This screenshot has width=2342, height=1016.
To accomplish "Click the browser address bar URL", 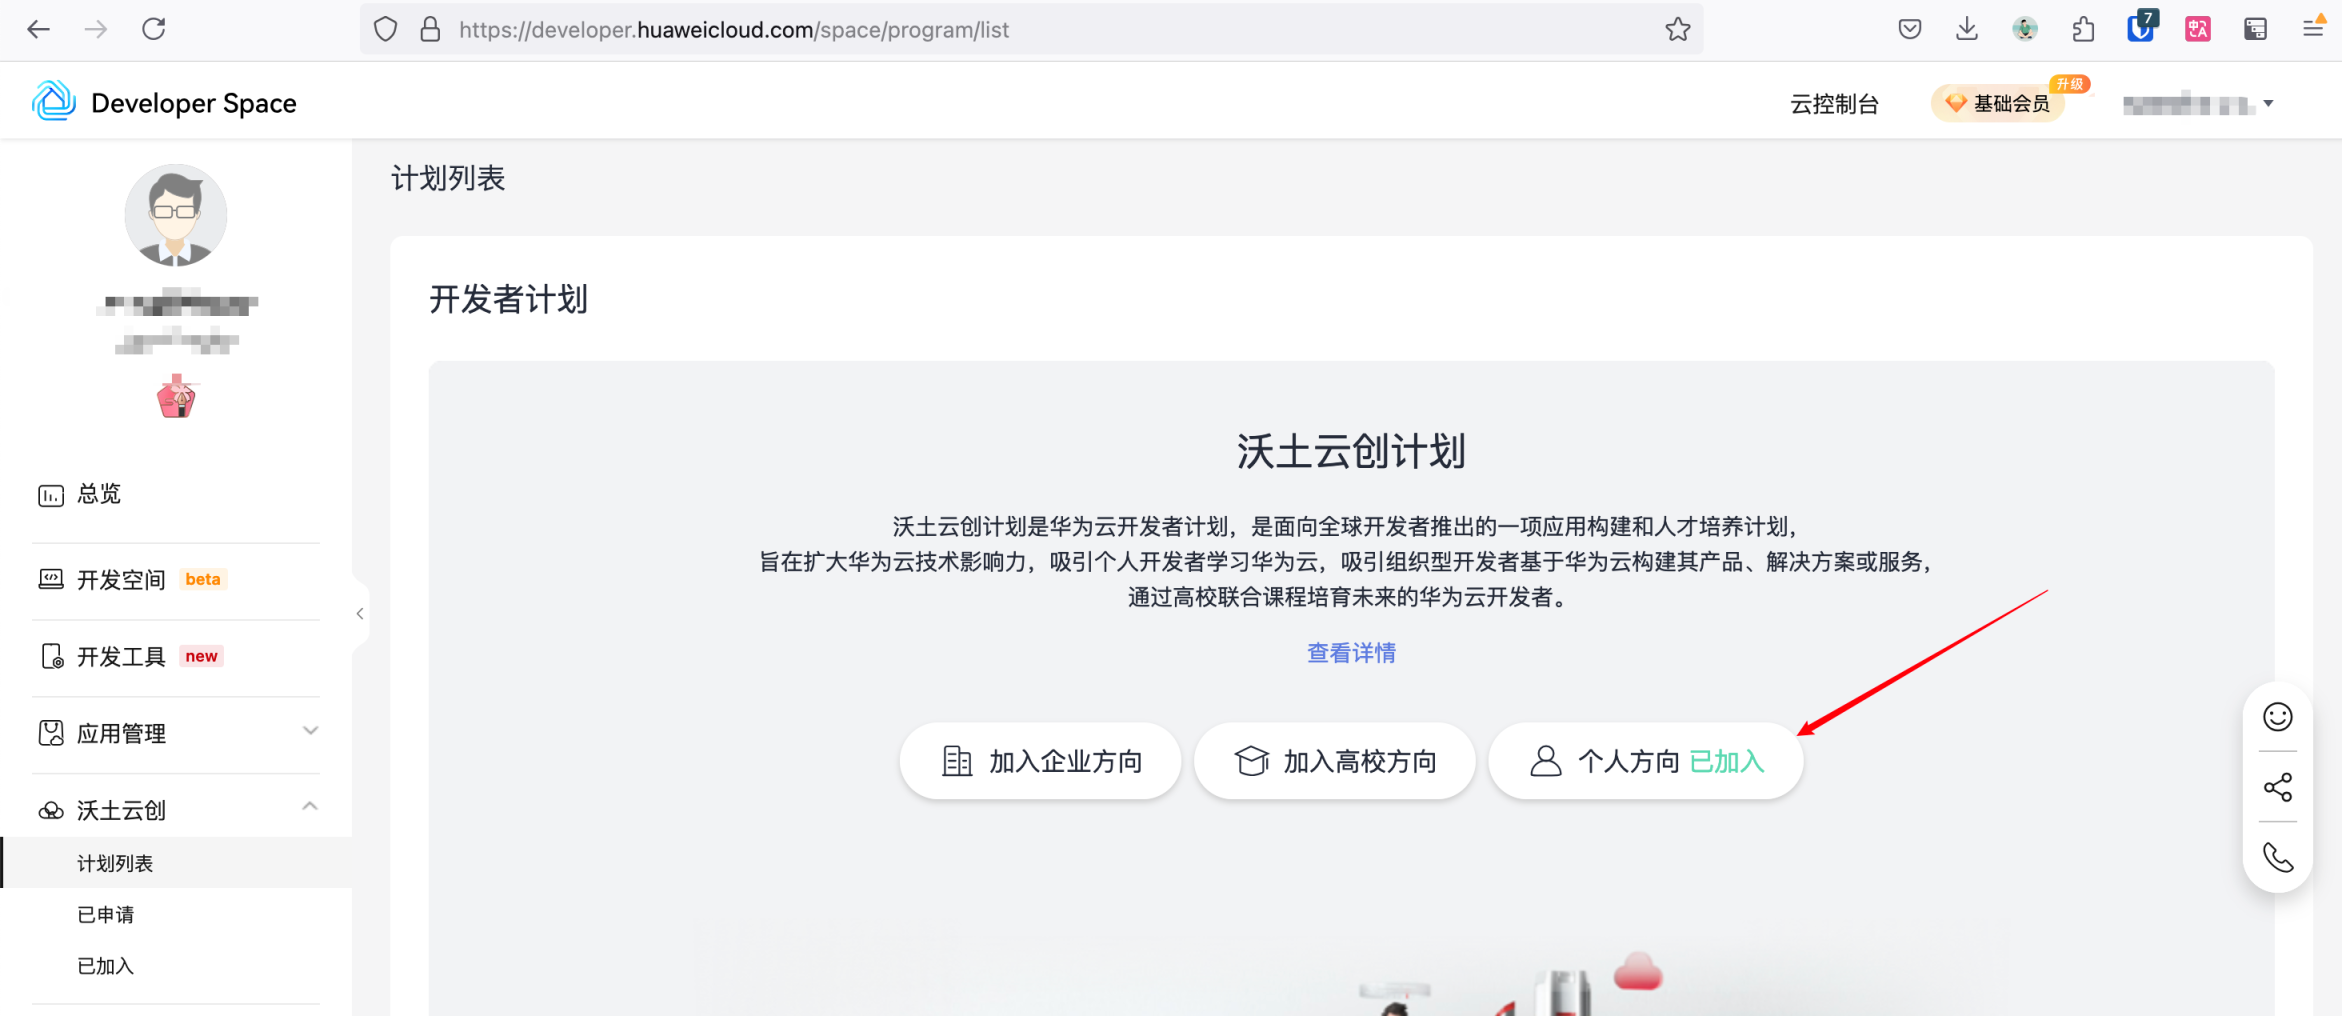I will pos(1000,30).
